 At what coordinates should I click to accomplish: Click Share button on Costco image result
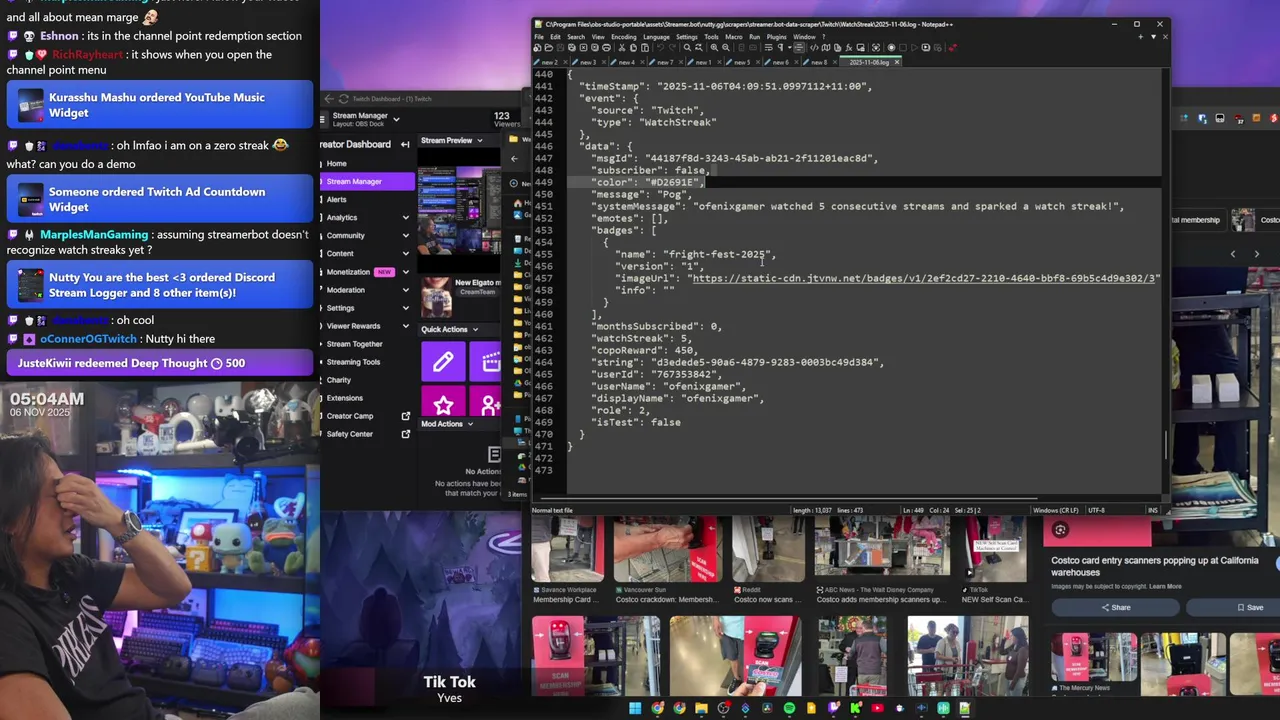(1116, 607)
